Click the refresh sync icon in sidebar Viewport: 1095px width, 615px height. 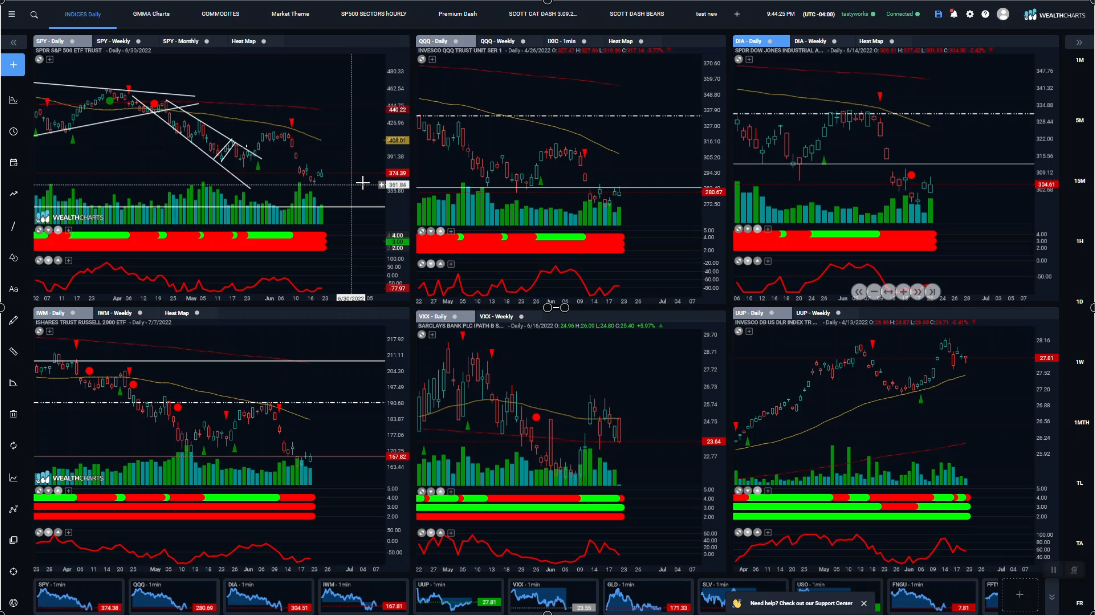click(x=13, y=445)
